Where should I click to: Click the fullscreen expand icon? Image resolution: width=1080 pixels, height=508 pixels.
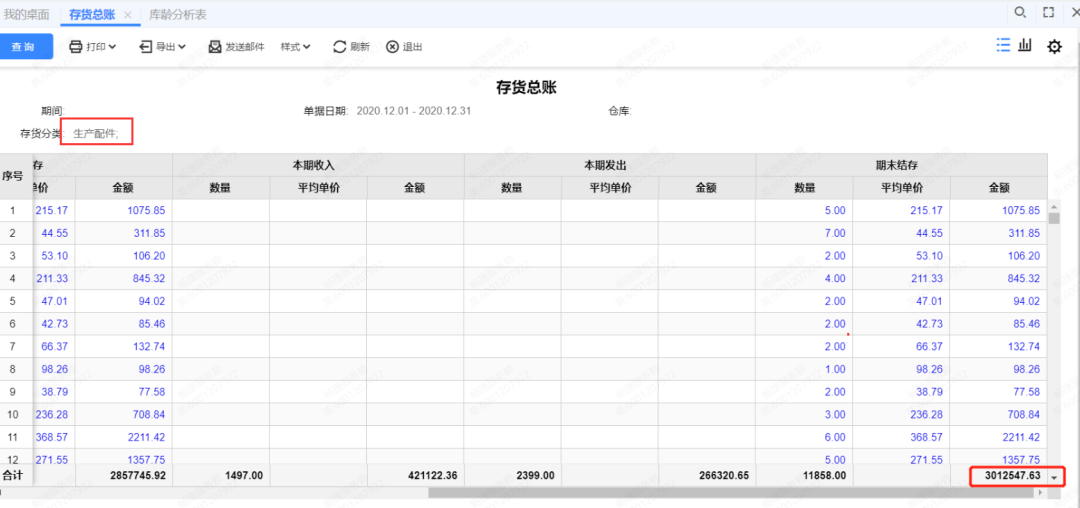pyautogui.click(x=1048, y=13)
